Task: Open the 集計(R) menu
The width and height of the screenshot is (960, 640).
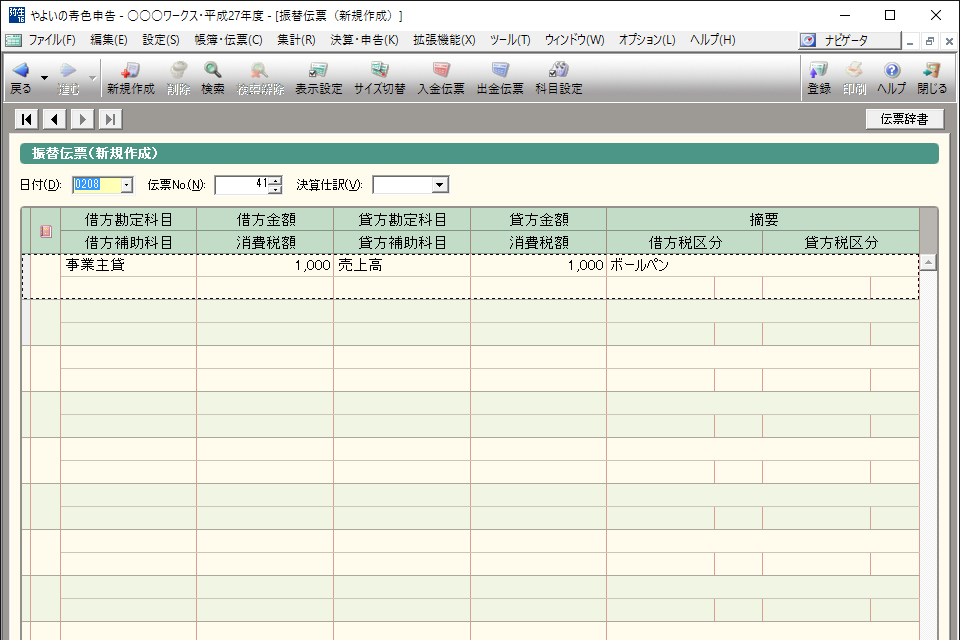Action: click(x=296, y=40)
